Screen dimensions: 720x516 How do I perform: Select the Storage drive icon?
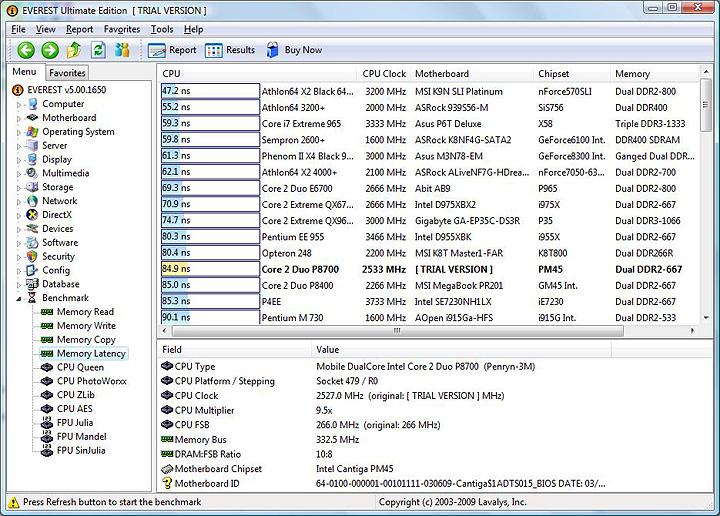(x=32, y=187)
